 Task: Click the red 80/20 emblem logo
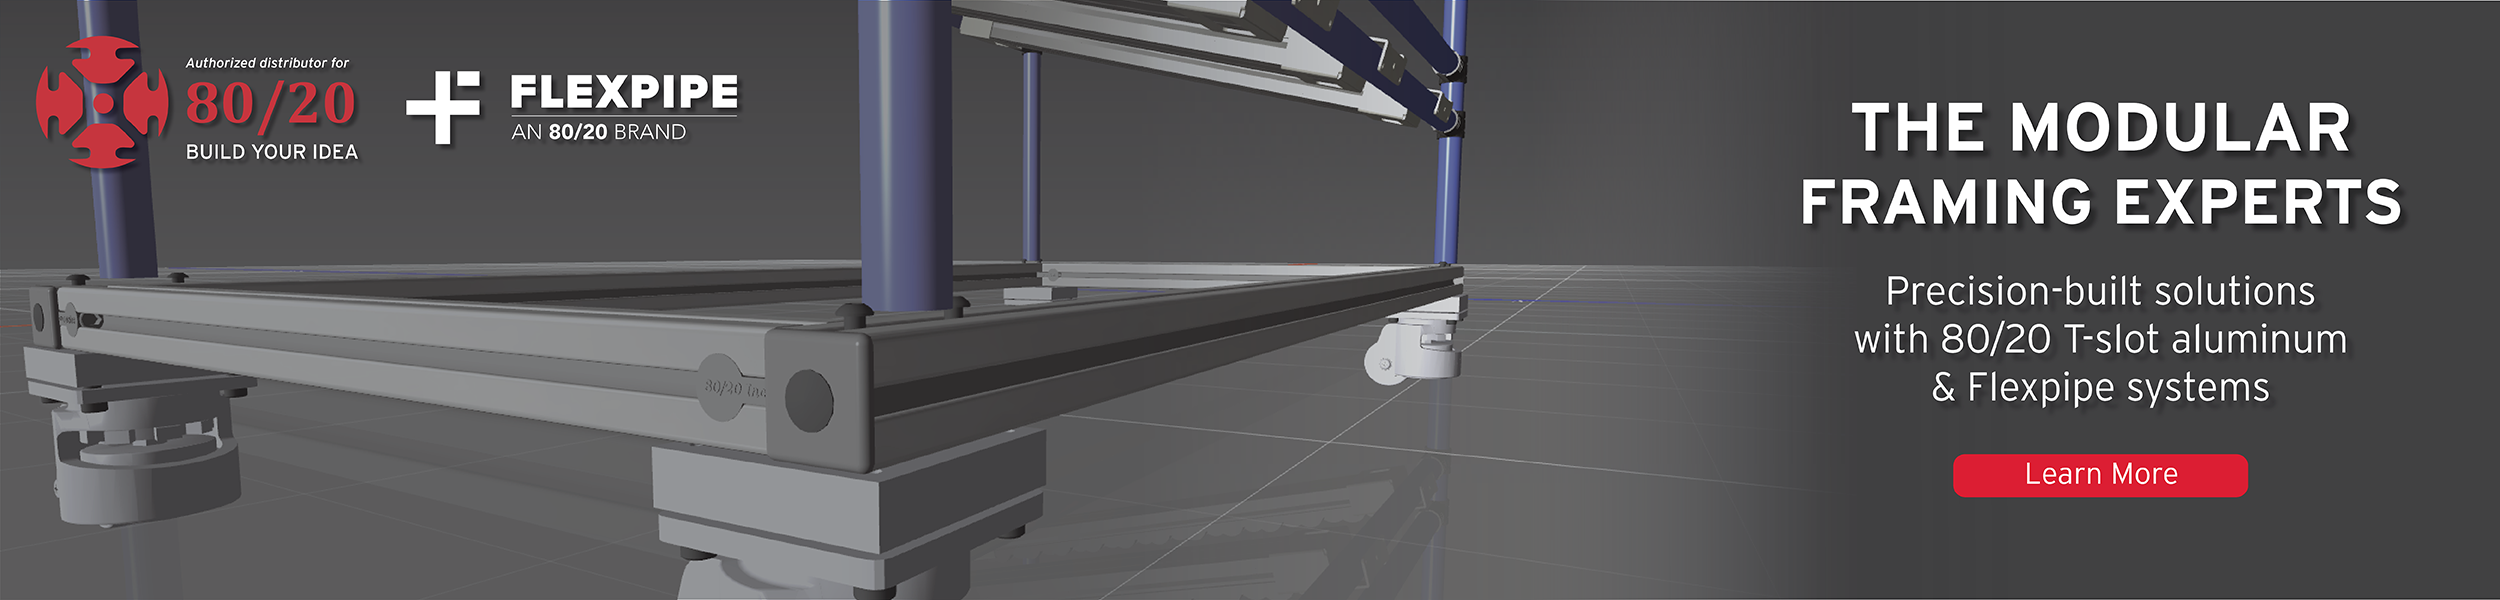pos(102,102)
